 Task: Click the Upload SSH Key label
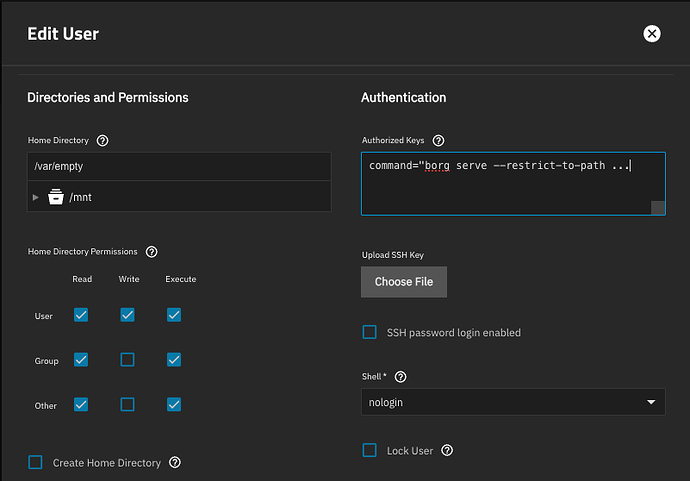pos(393,255)
